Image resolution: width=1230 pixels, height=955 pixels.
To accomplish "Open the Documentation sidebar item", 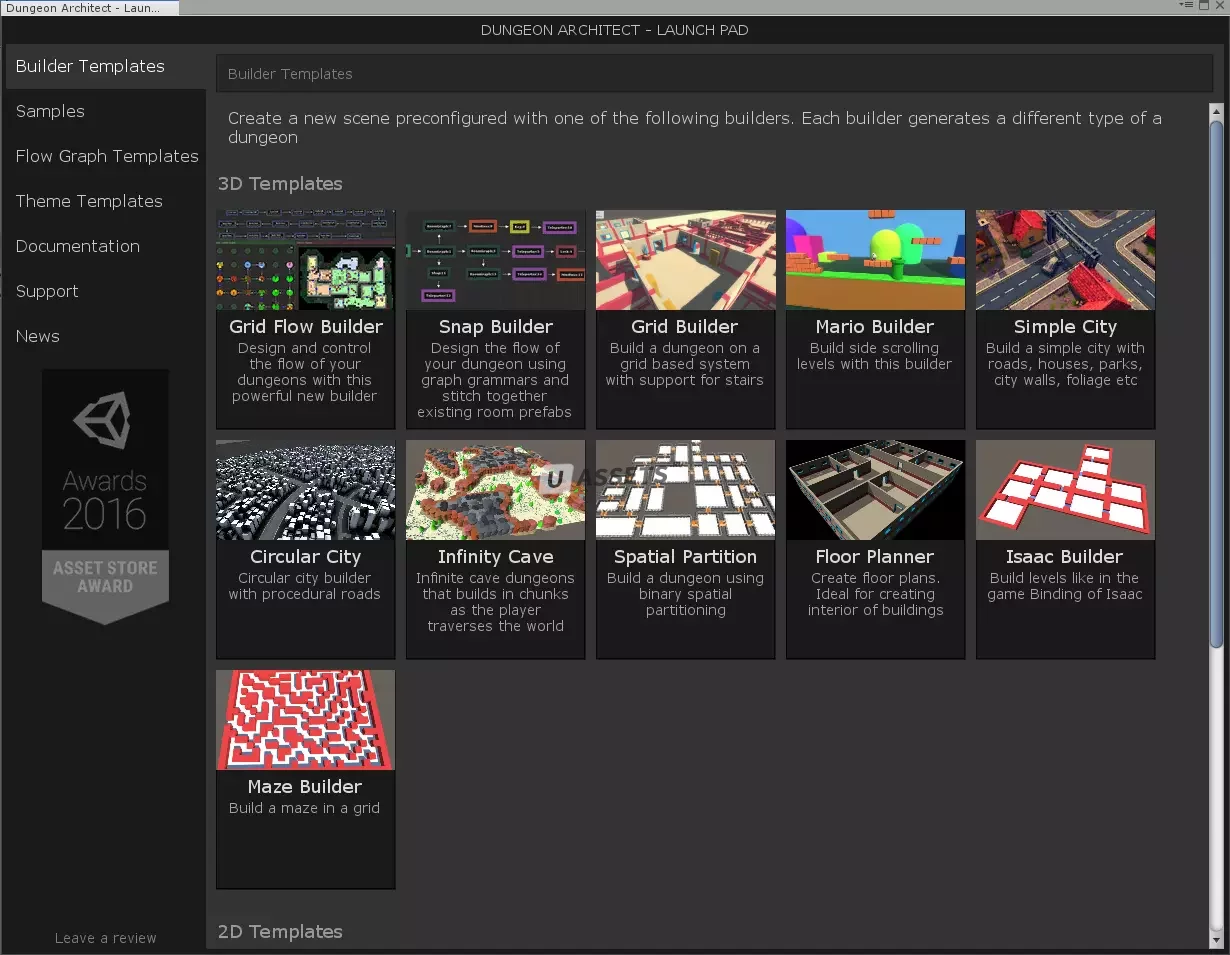I will 78,246.
